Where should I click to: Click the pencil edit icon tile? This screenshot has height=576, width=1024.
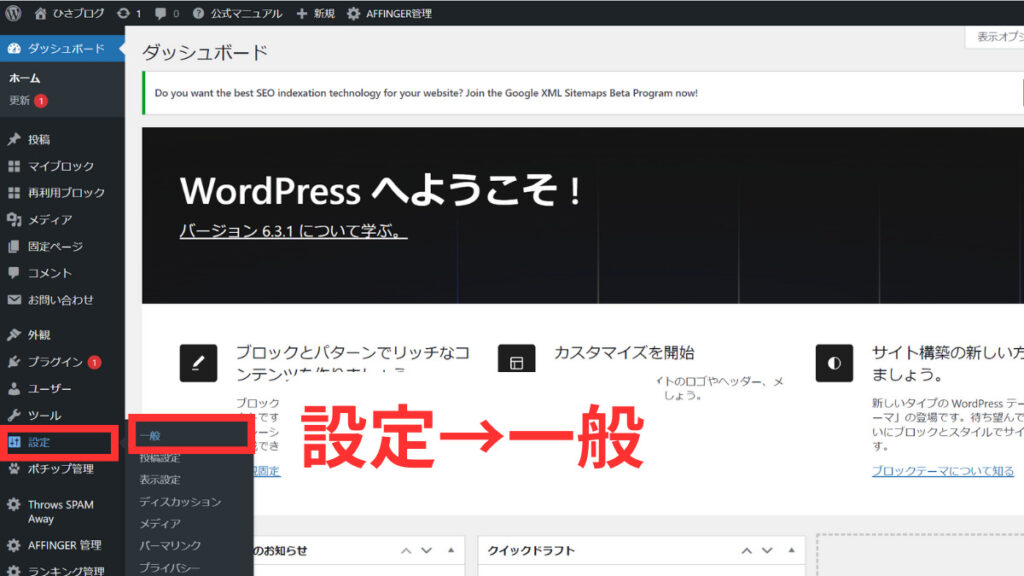pos(199,363)
